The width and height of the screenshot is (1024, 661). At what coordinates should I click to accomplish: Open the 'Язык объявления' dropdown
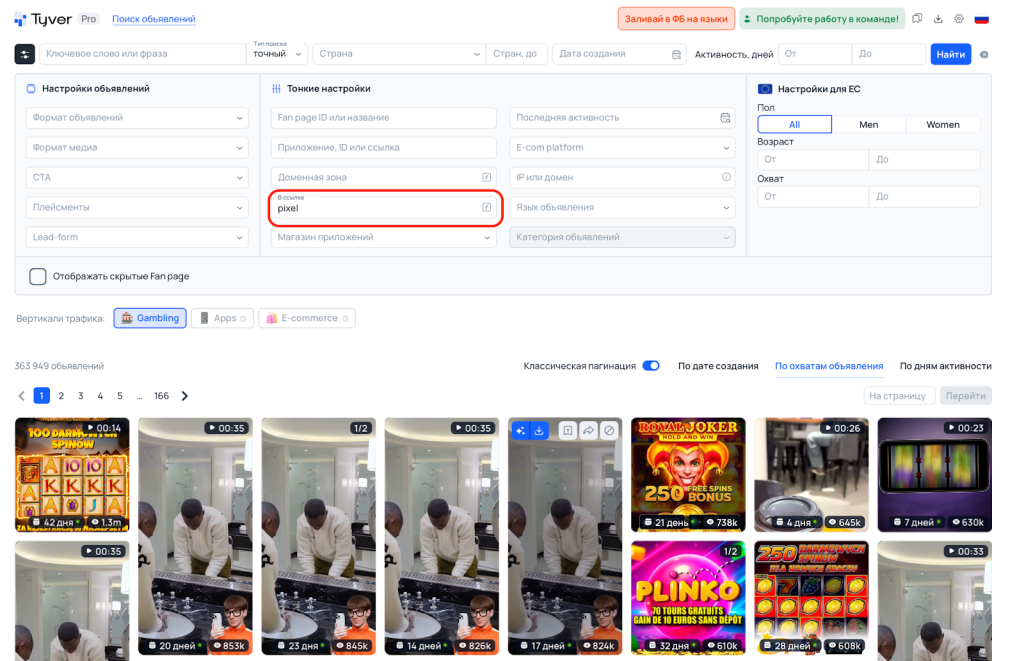pos(622,207)
